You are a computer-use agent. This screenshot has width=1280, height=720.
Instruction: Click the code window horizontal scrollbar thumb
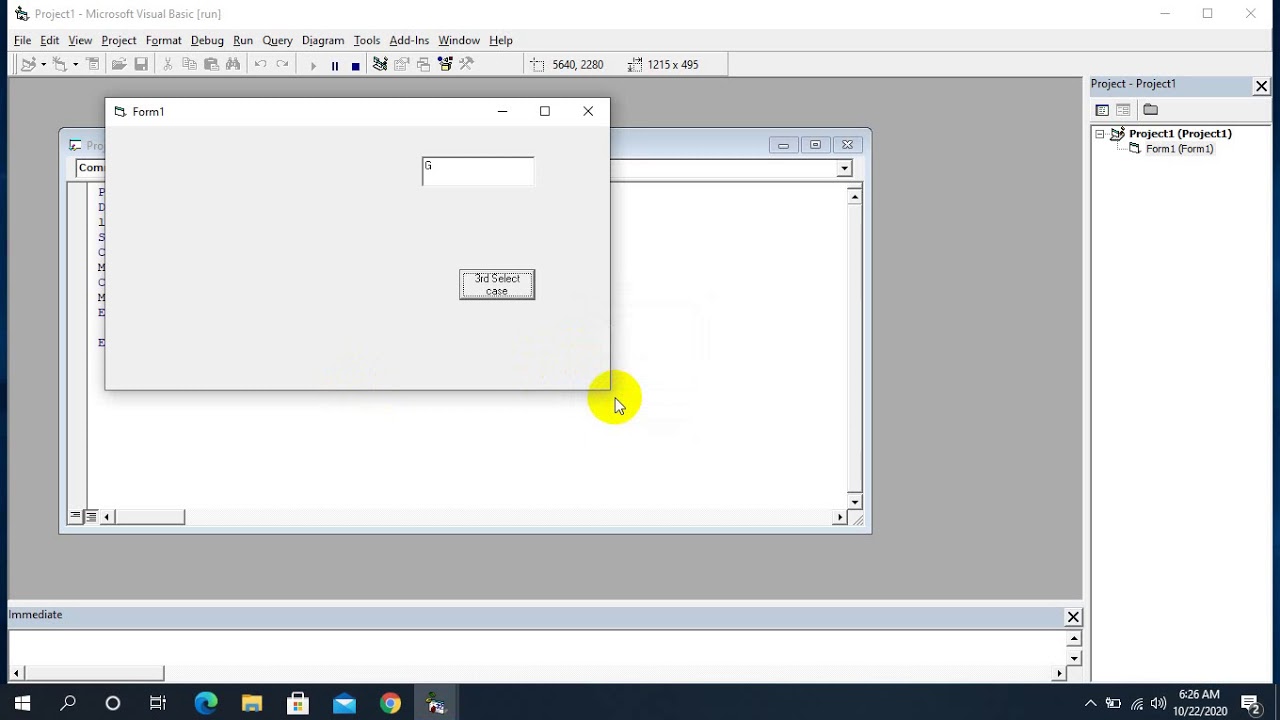(150, 517)
